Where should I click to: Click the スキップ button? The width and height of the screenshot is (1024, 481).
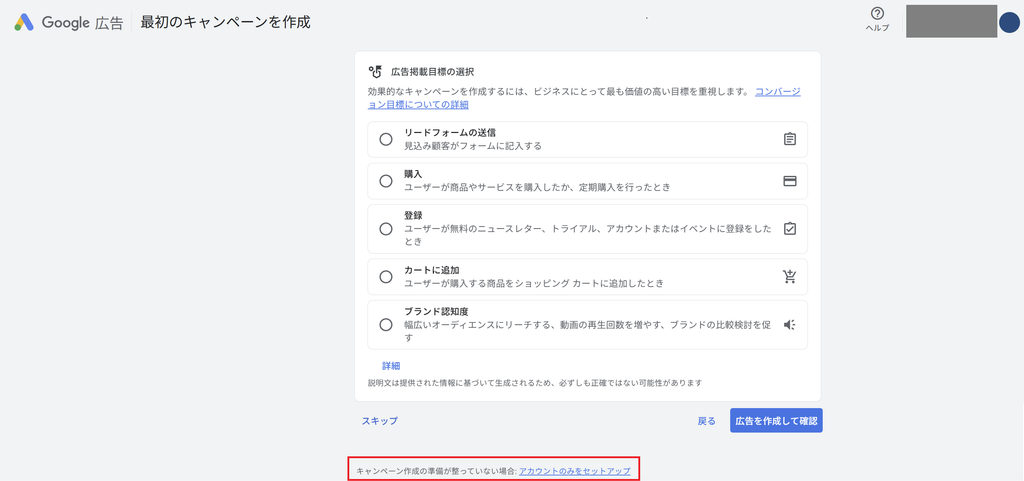(379, 421)
